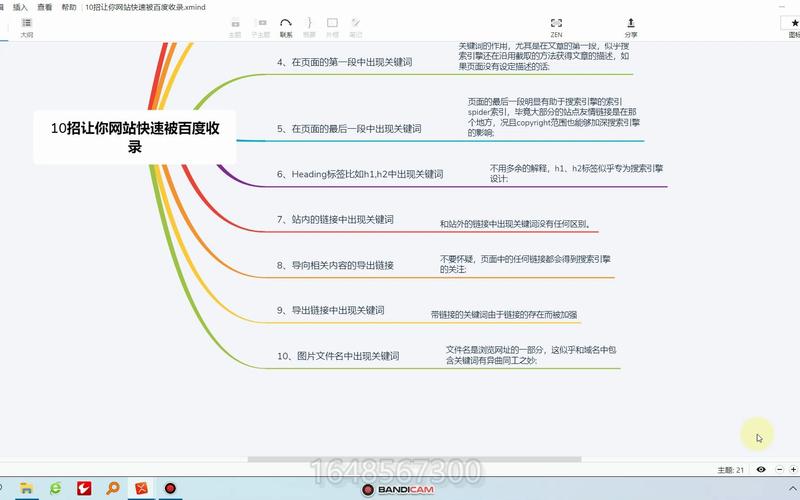Click subtopic 带链接的关键词由于链接的存在而被加强
Viewport: 800px width, 500px height.
point(504,315)
